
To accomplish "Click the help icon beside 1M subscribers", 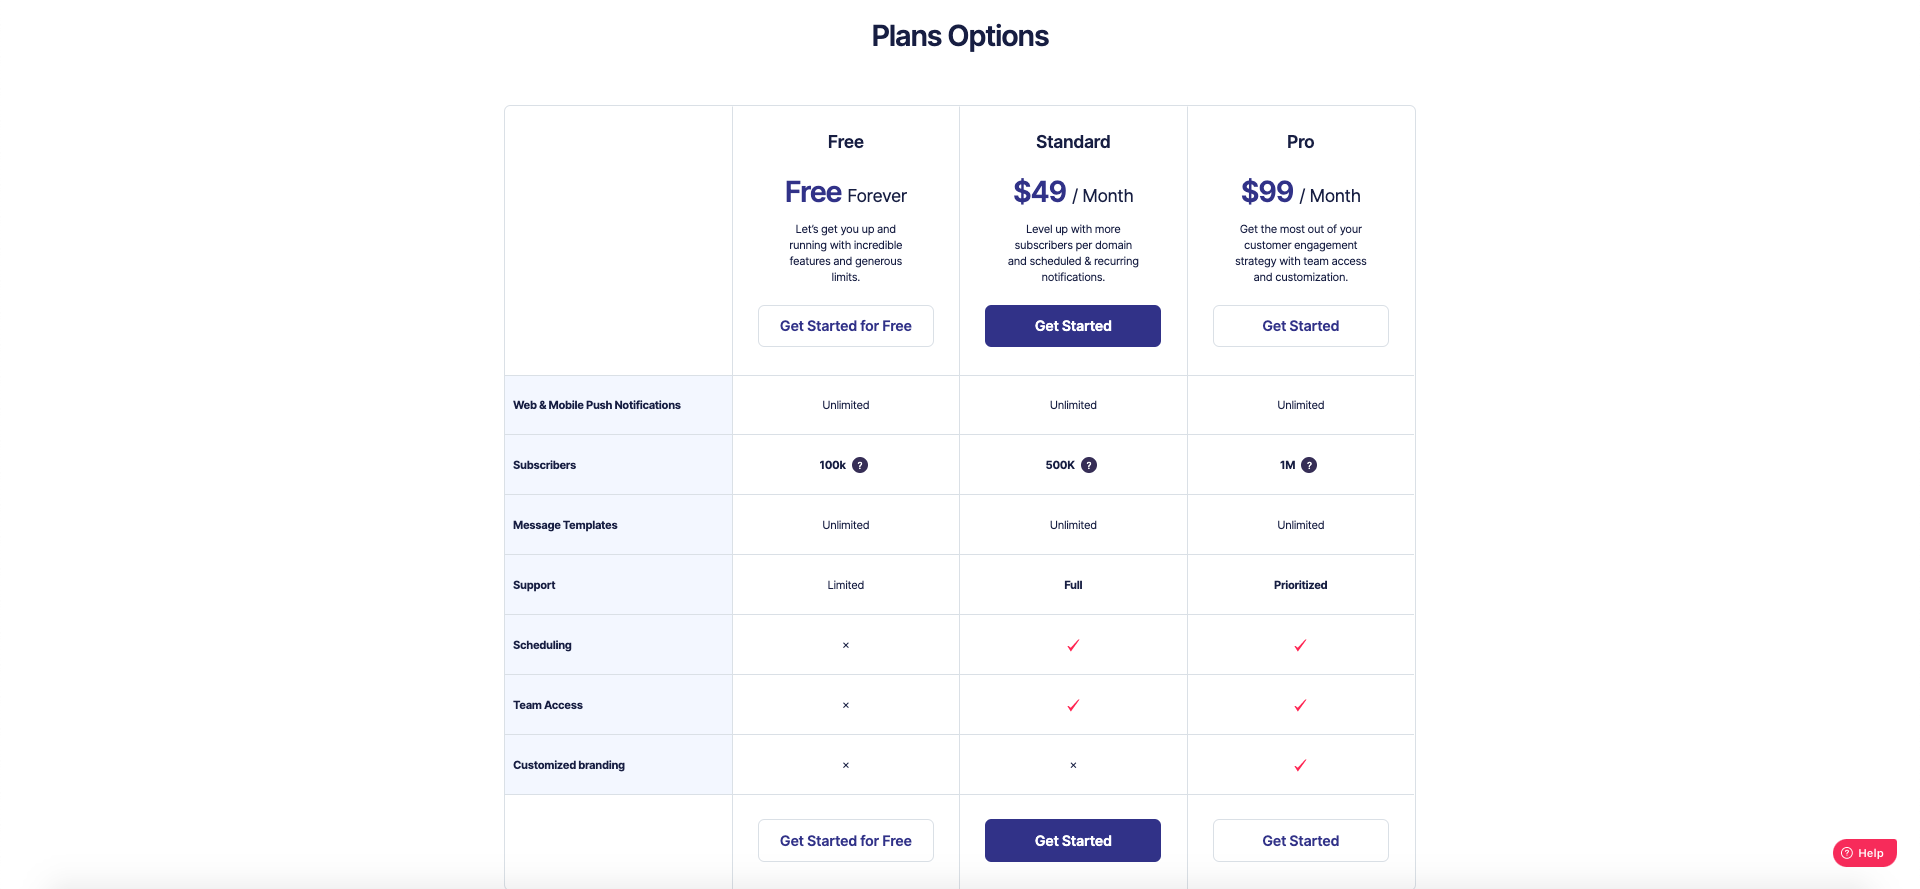I will (1309, 465).
